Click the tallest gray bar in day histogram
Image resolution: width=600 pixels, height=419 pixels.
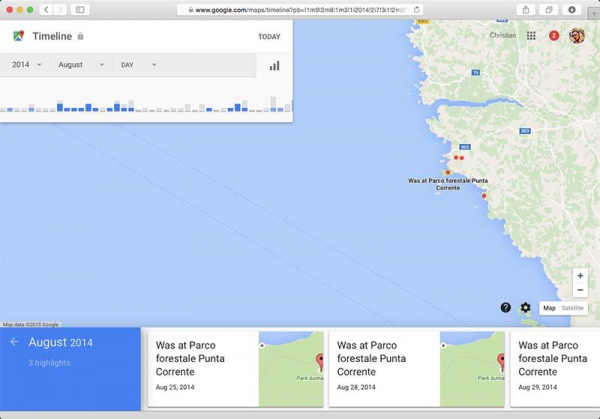(x=273, y=104)
